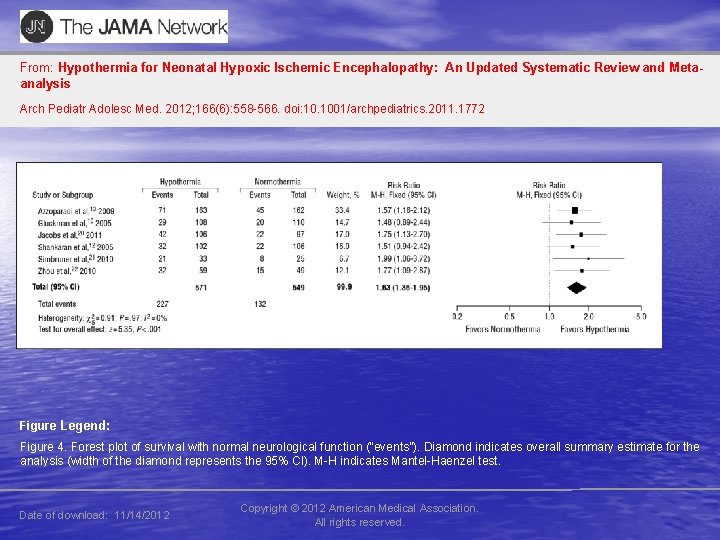Click the Heterogeneity statistics line
The image size is (720, 540).
pos(102,318)
